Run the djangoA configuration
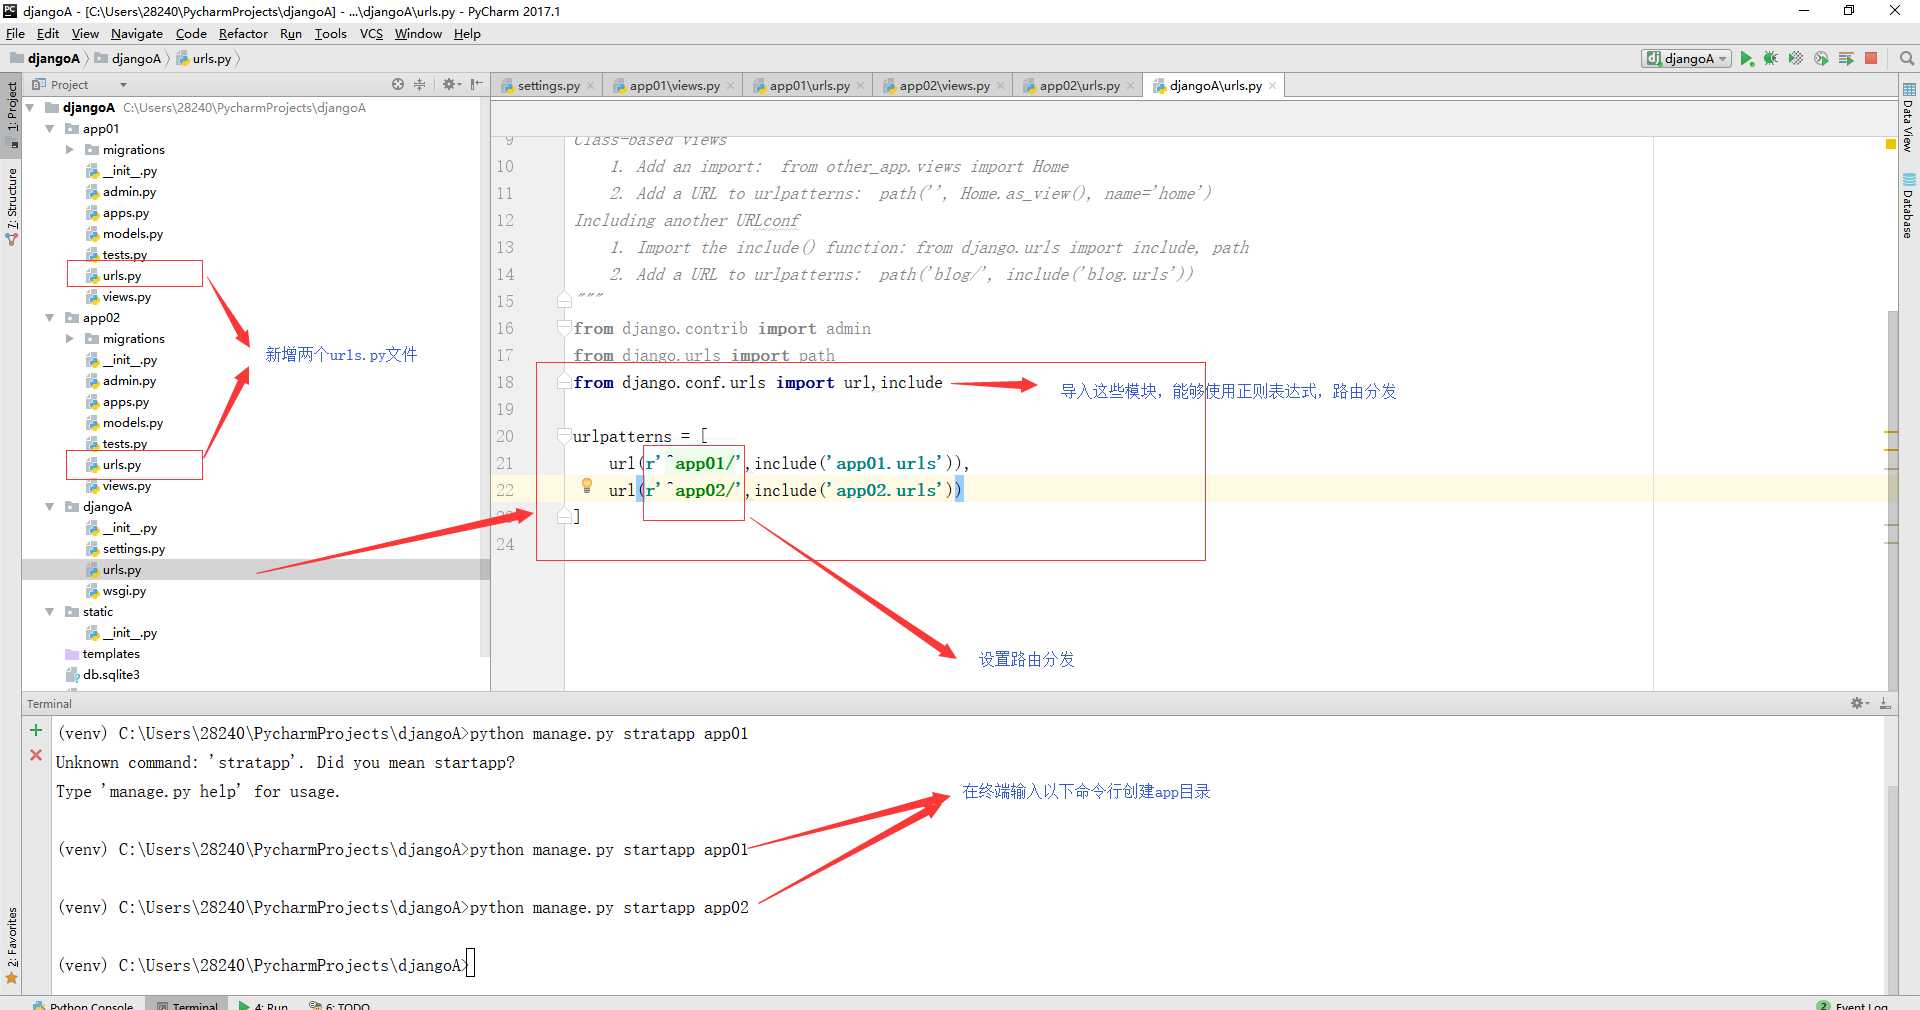Screen dimensions: 1920x1010 [1746, 59]
